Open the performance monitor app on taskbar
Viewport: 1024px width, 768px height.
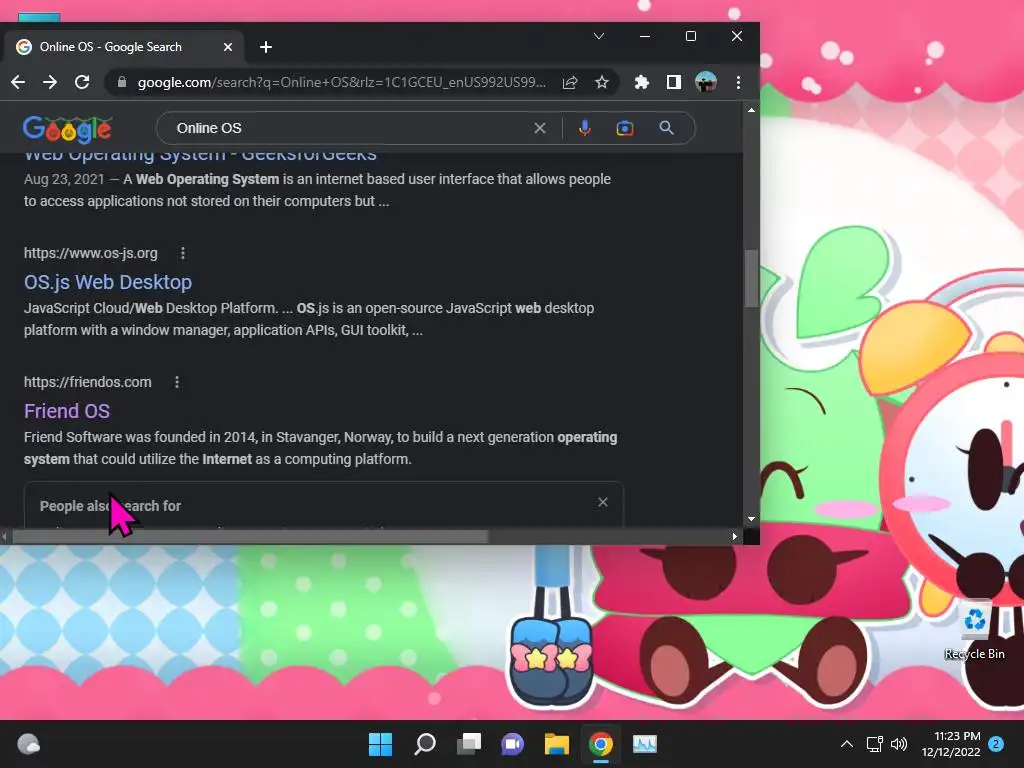(645, 744)
